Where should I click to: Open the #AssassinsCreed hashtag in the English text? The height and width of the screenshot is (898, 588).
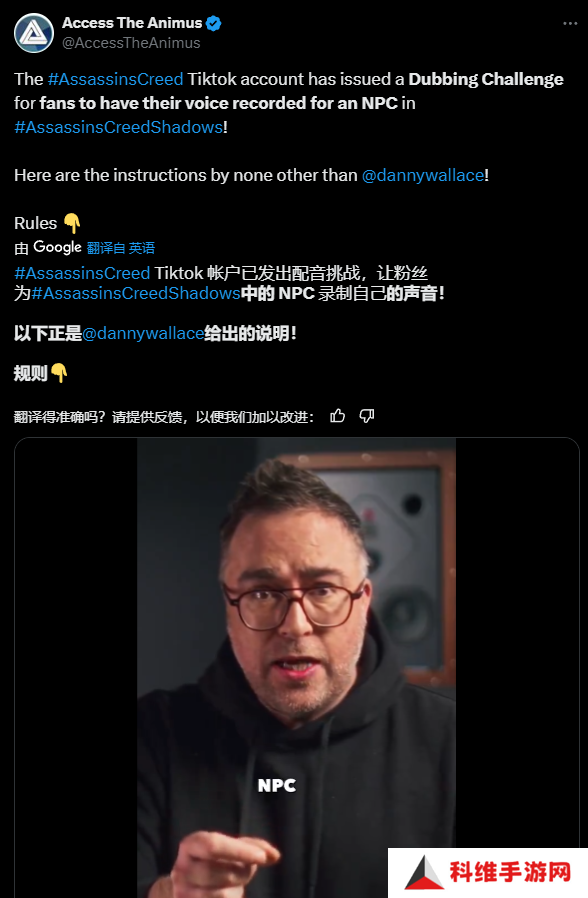[x=115, y=79]
